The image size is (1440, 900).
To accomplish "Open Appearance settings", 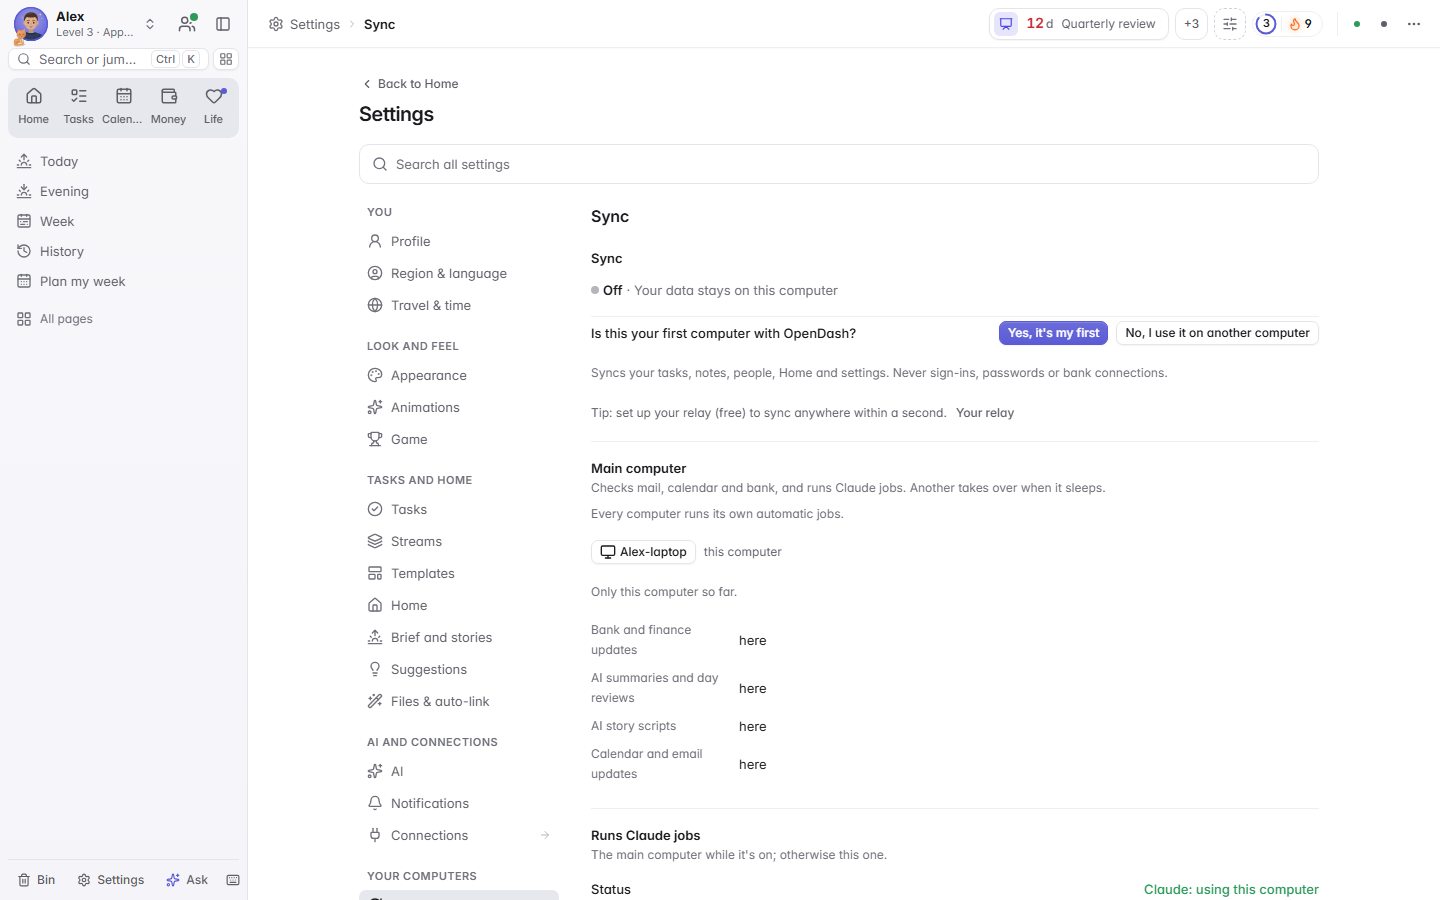I will point(459,375).
